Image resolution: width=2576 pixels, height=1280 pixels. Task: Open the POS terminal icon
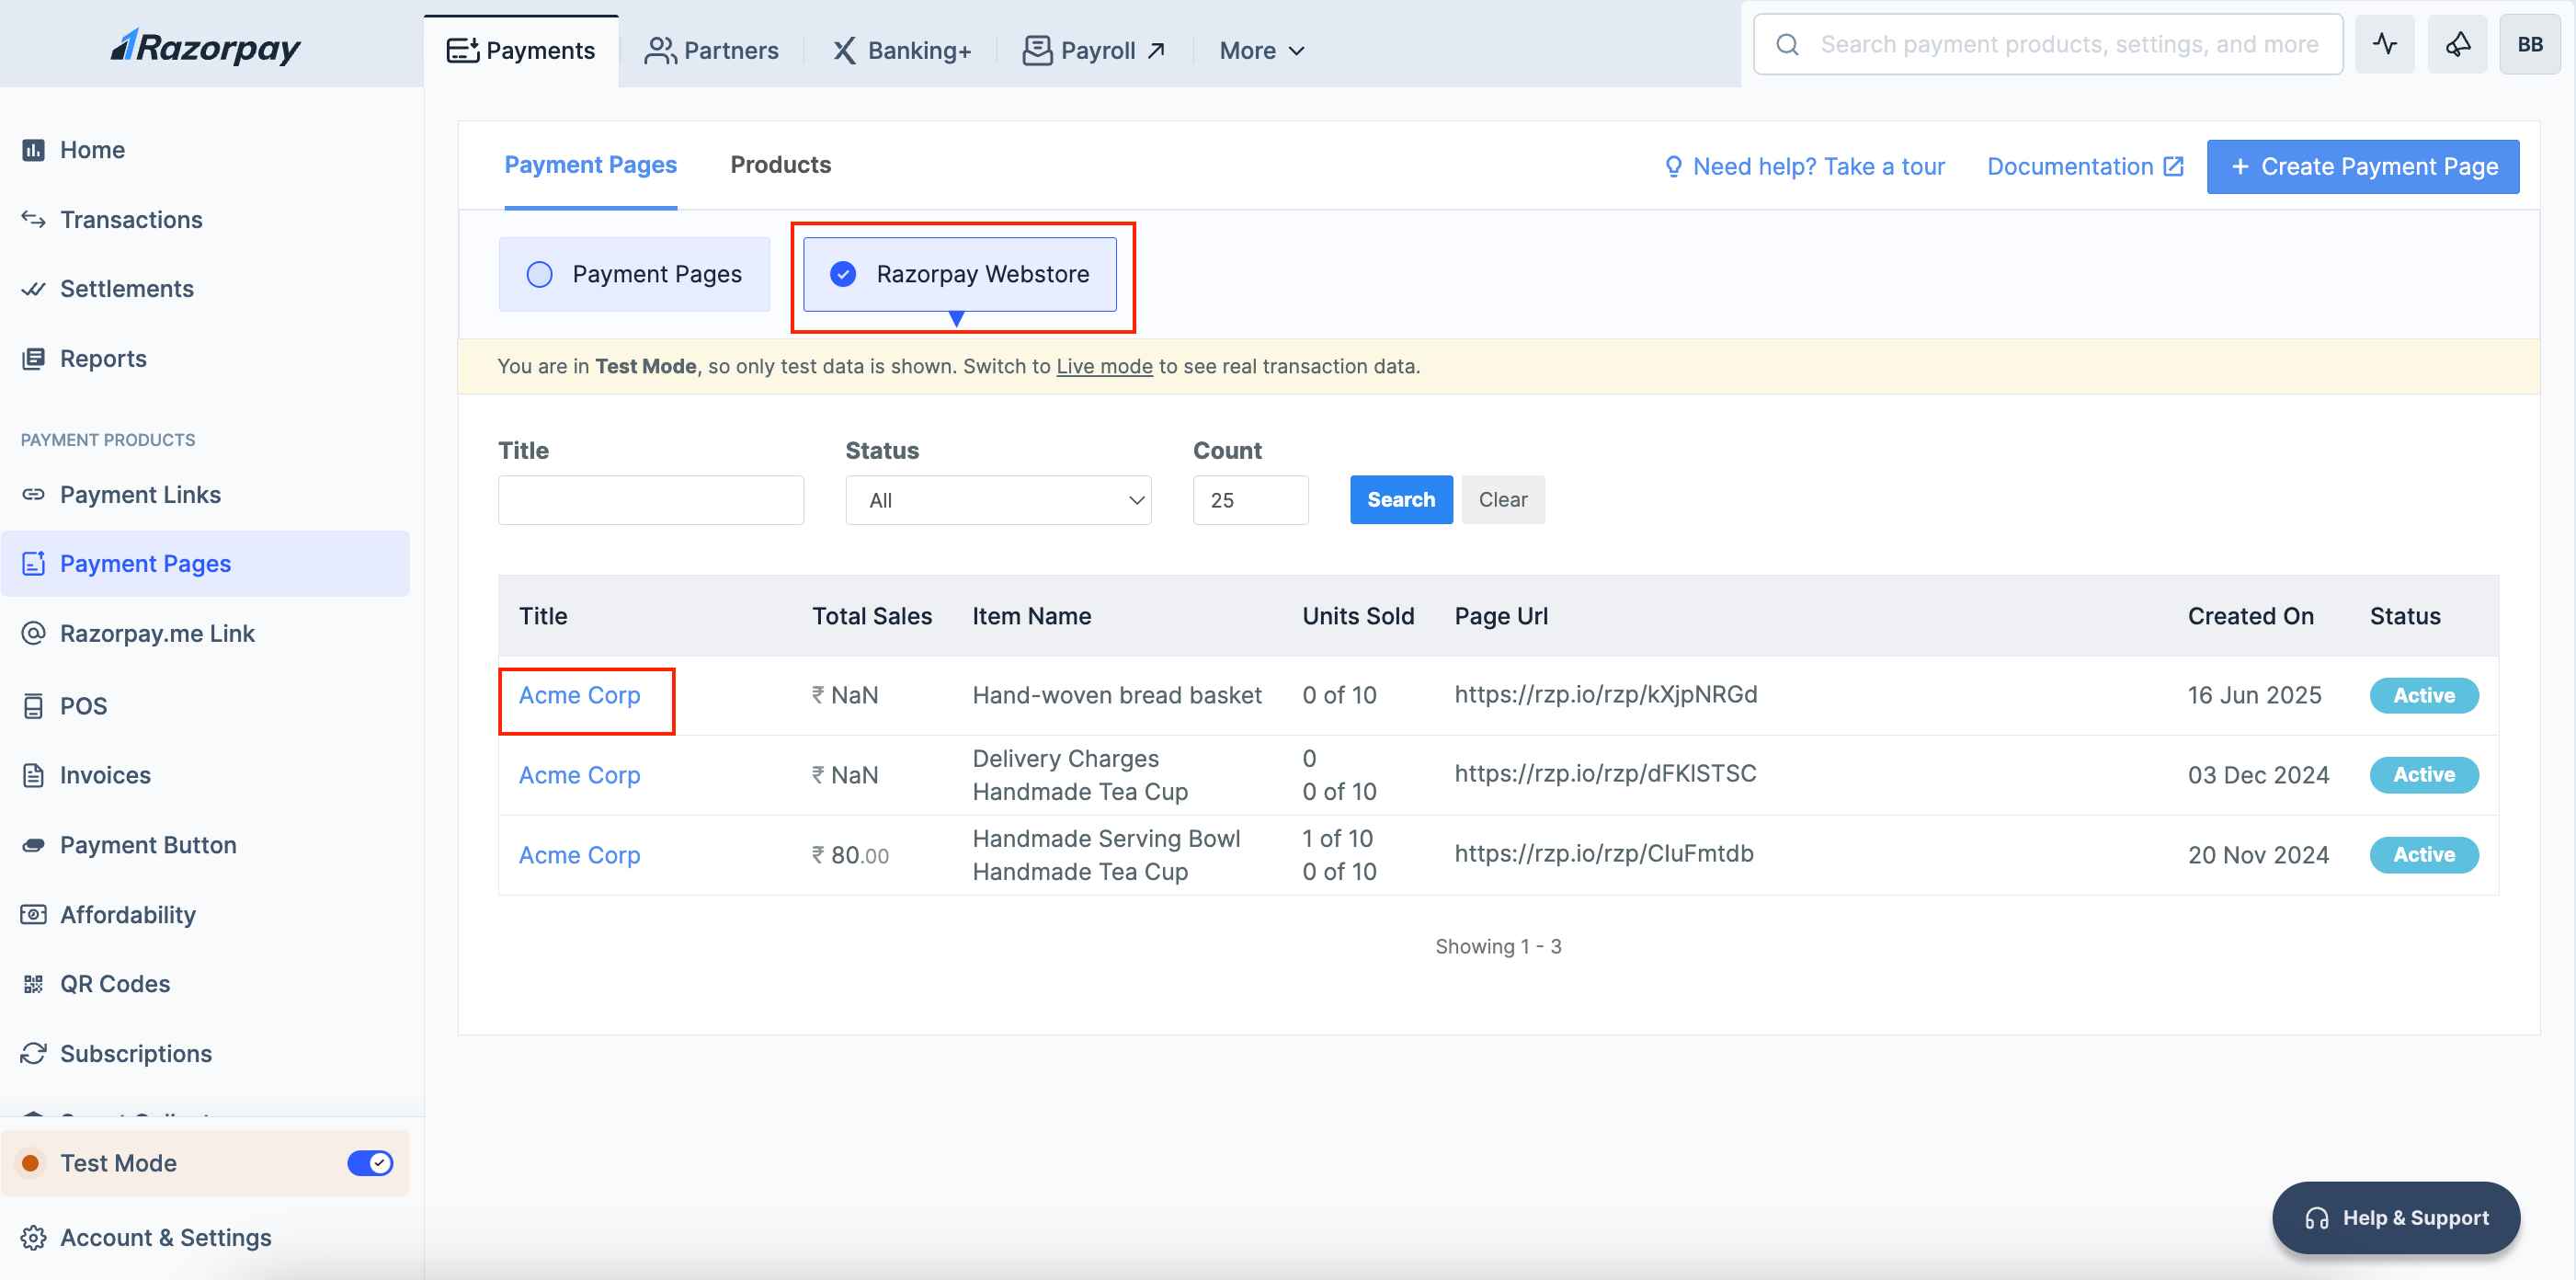click(33, 706)
